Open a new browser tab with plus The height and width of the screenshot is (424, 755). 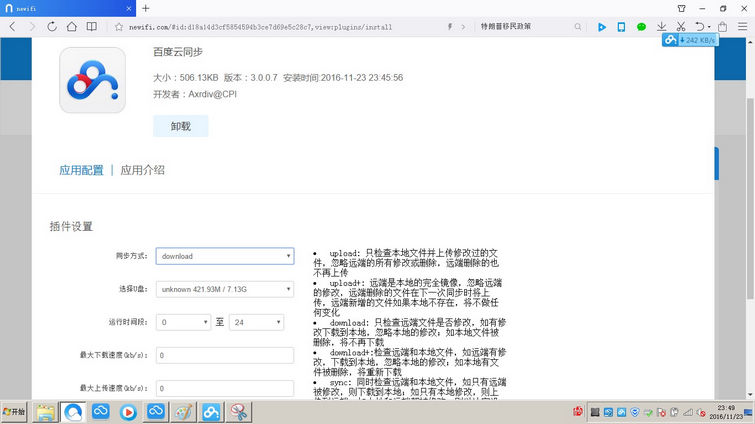[146, 8]
